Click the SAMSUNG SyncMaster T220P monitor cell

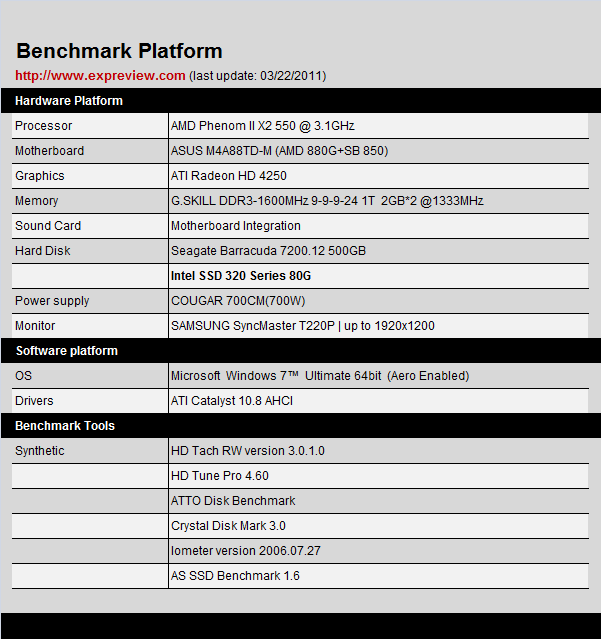(x=302, y=326)
